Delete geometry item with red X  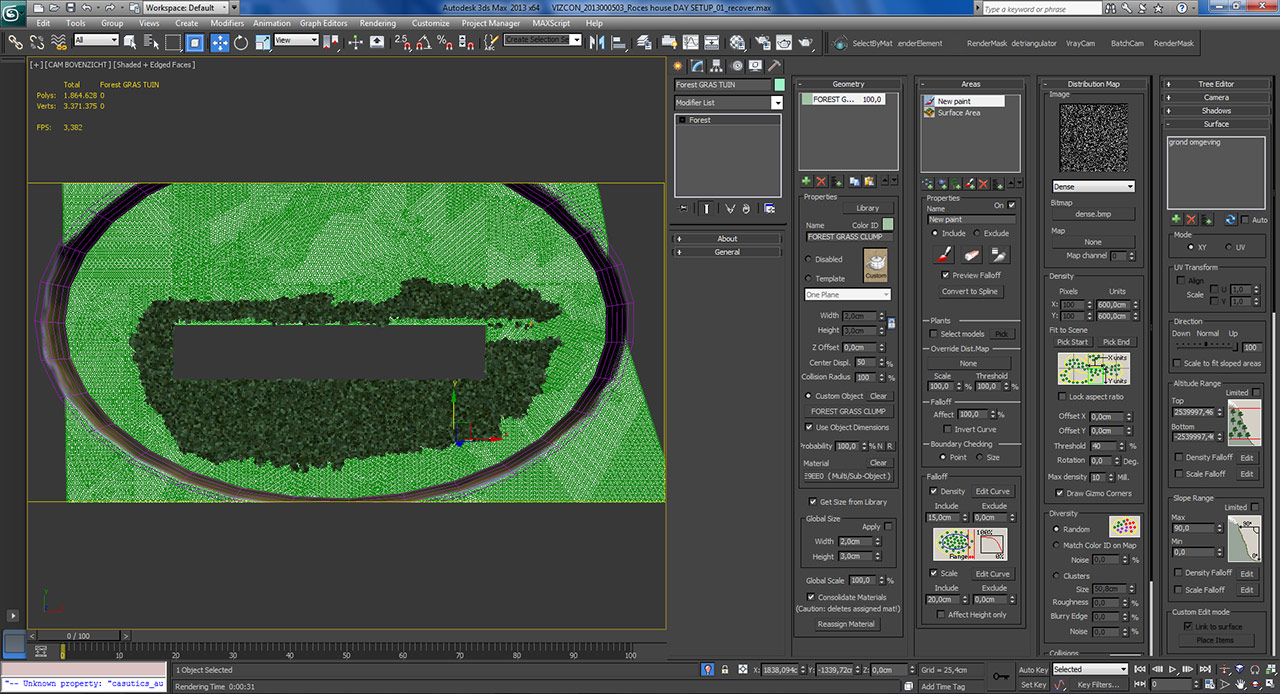point(821,181)
